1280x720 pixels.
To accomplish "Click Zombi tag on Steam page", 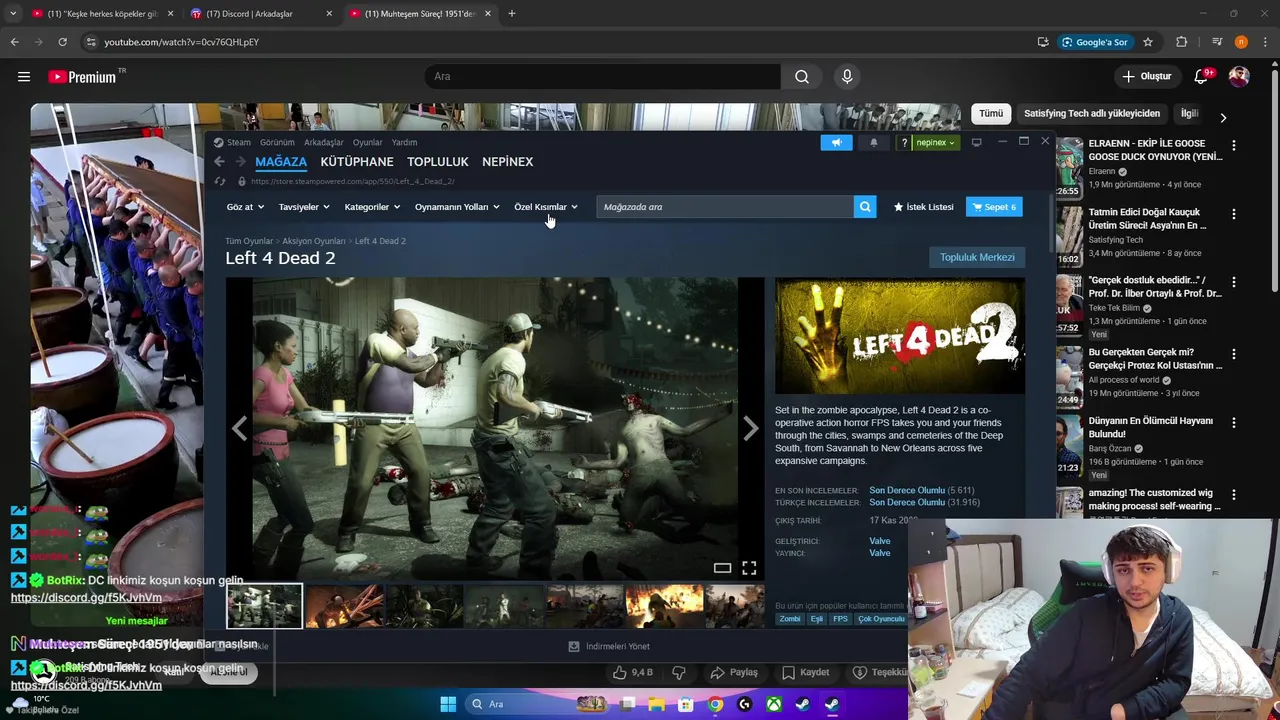I will [x=790, y=619].
